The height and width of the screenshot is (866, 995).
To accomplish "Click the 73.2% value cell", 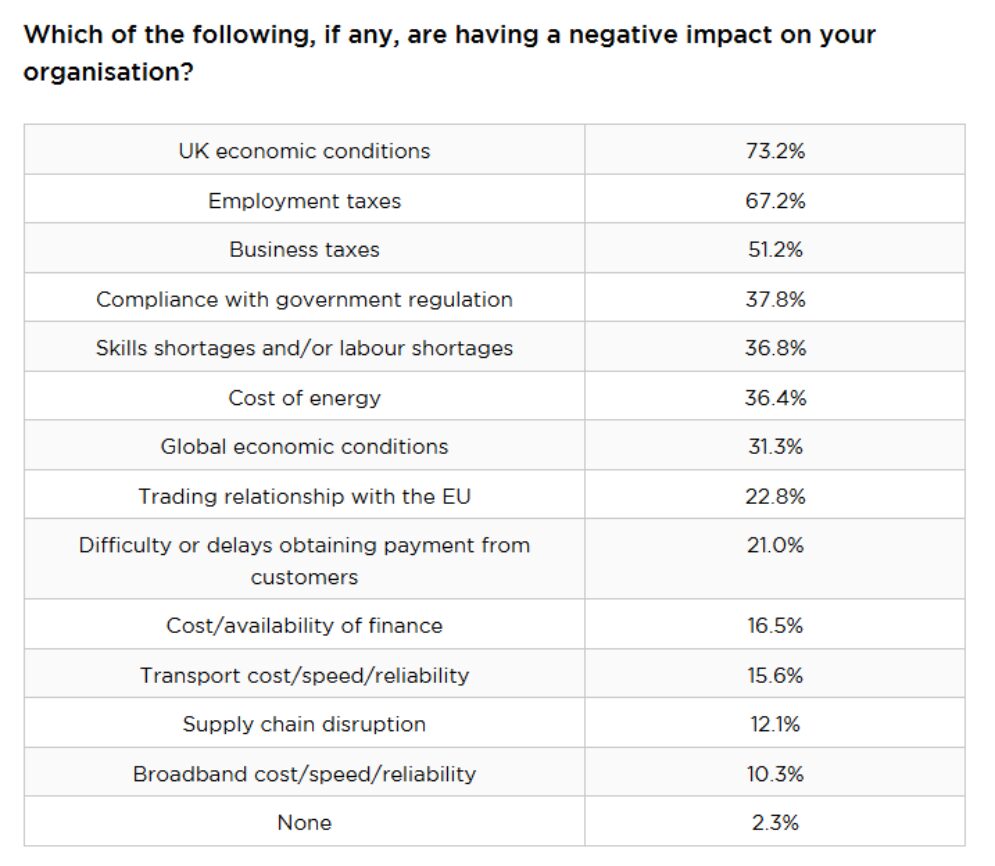I will [x=775, y=151].
